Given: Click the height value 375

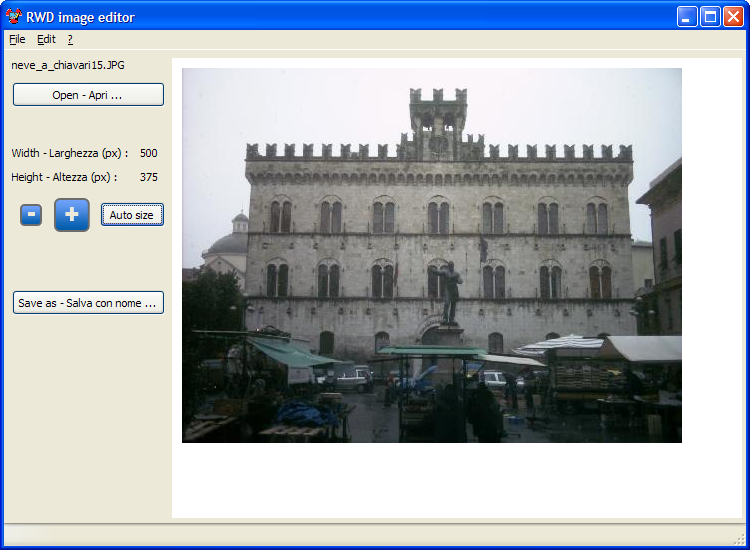Looking at the screenshot, I should pyautogui.click(x=149, y=177).
